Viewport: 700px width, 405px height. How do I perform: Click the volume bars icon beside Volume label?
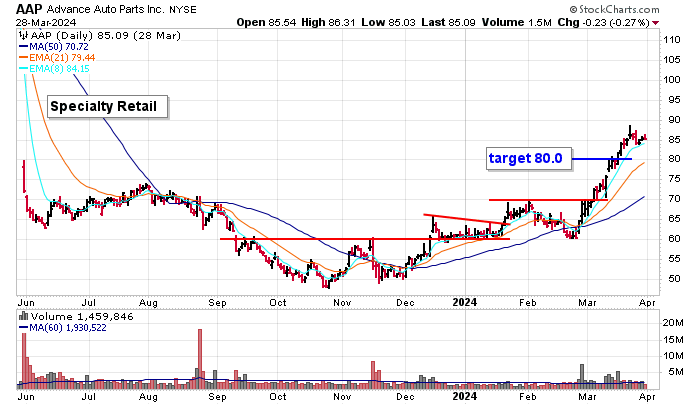click(x=24, y=316)
